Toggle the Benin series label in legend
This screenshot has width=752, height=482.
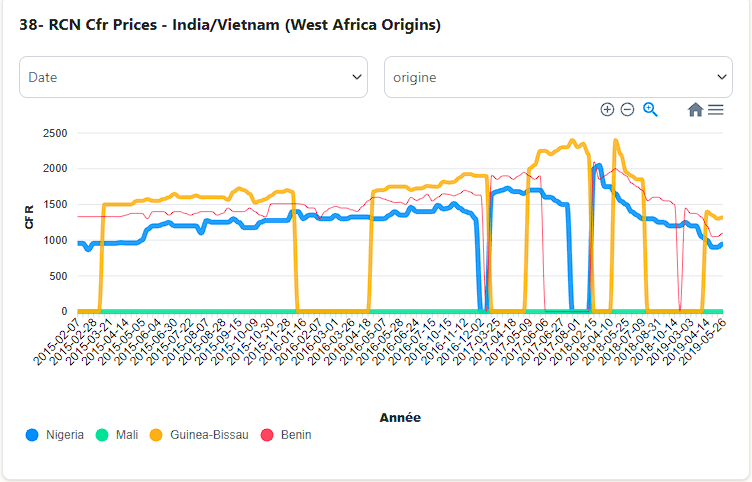[295, 435]
